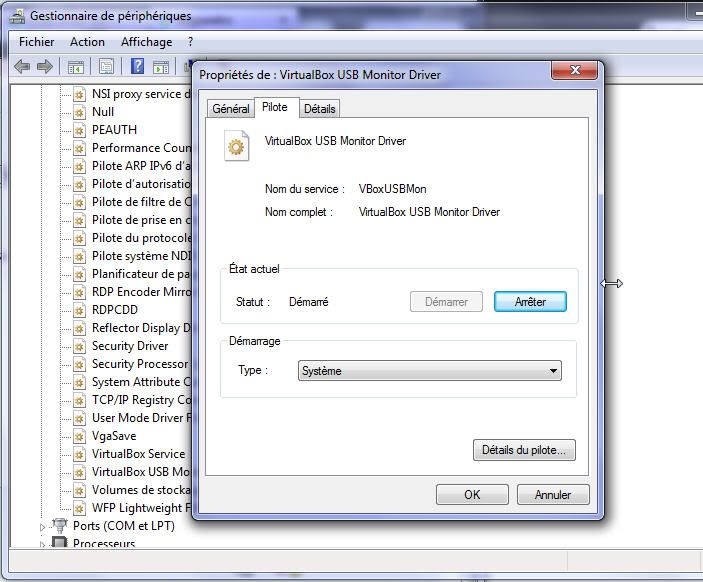Click the Nom complet value text
The image size is (703, 582).
coord(429,212)
